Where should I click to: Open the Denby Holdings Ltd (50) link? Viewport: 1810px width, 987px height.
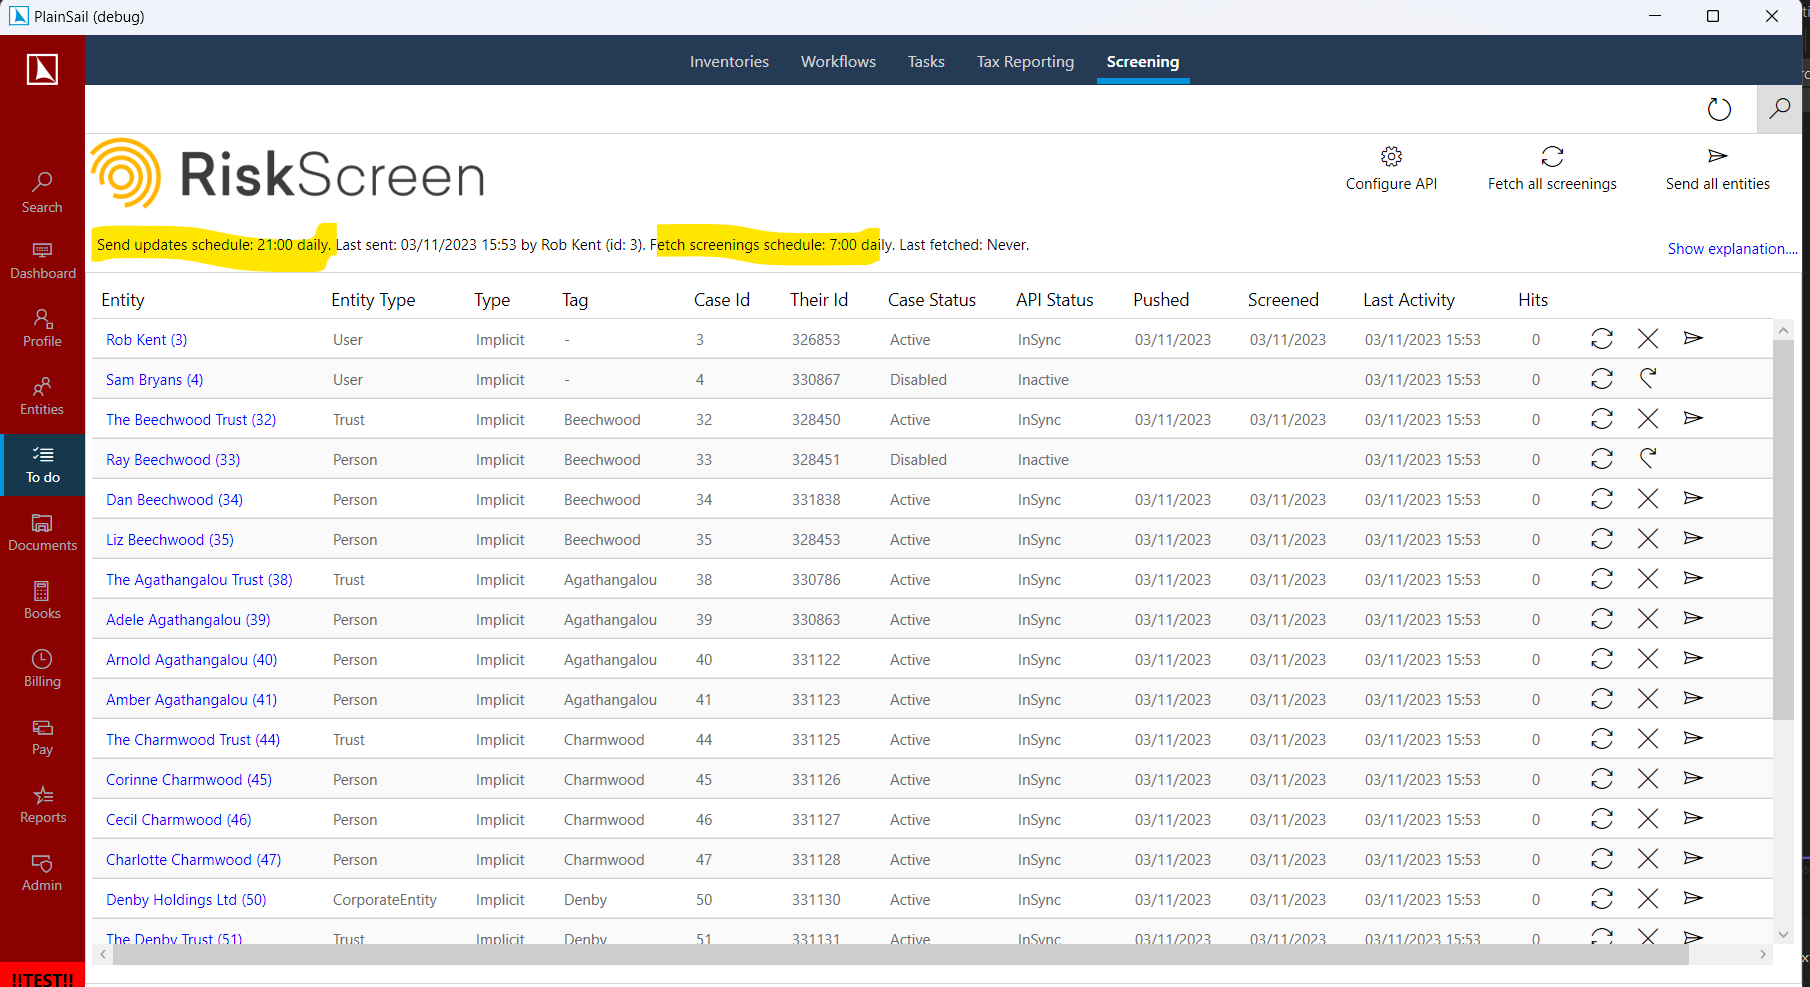[186, 900]
